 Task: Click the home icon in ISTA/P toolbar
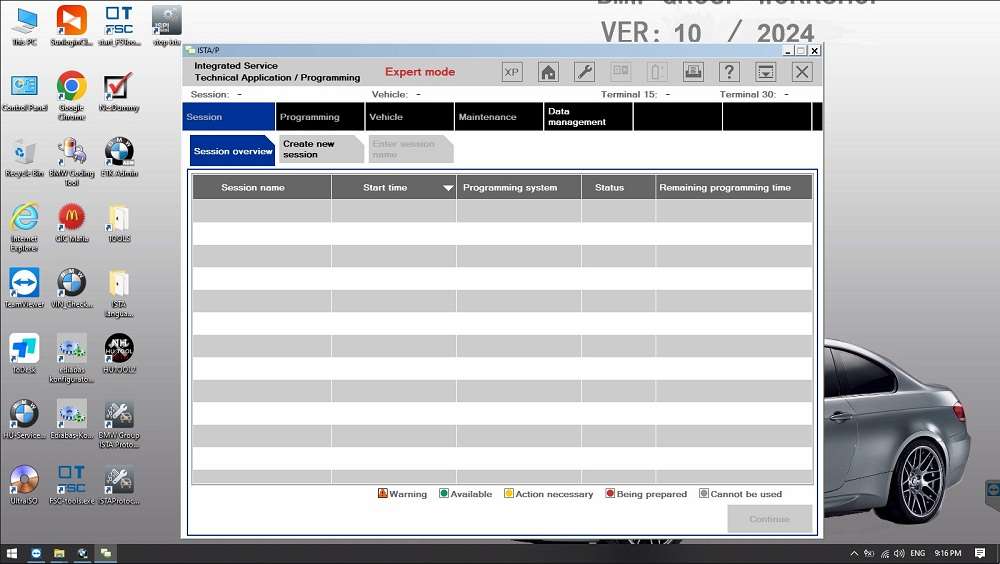[x=548, y=72]
